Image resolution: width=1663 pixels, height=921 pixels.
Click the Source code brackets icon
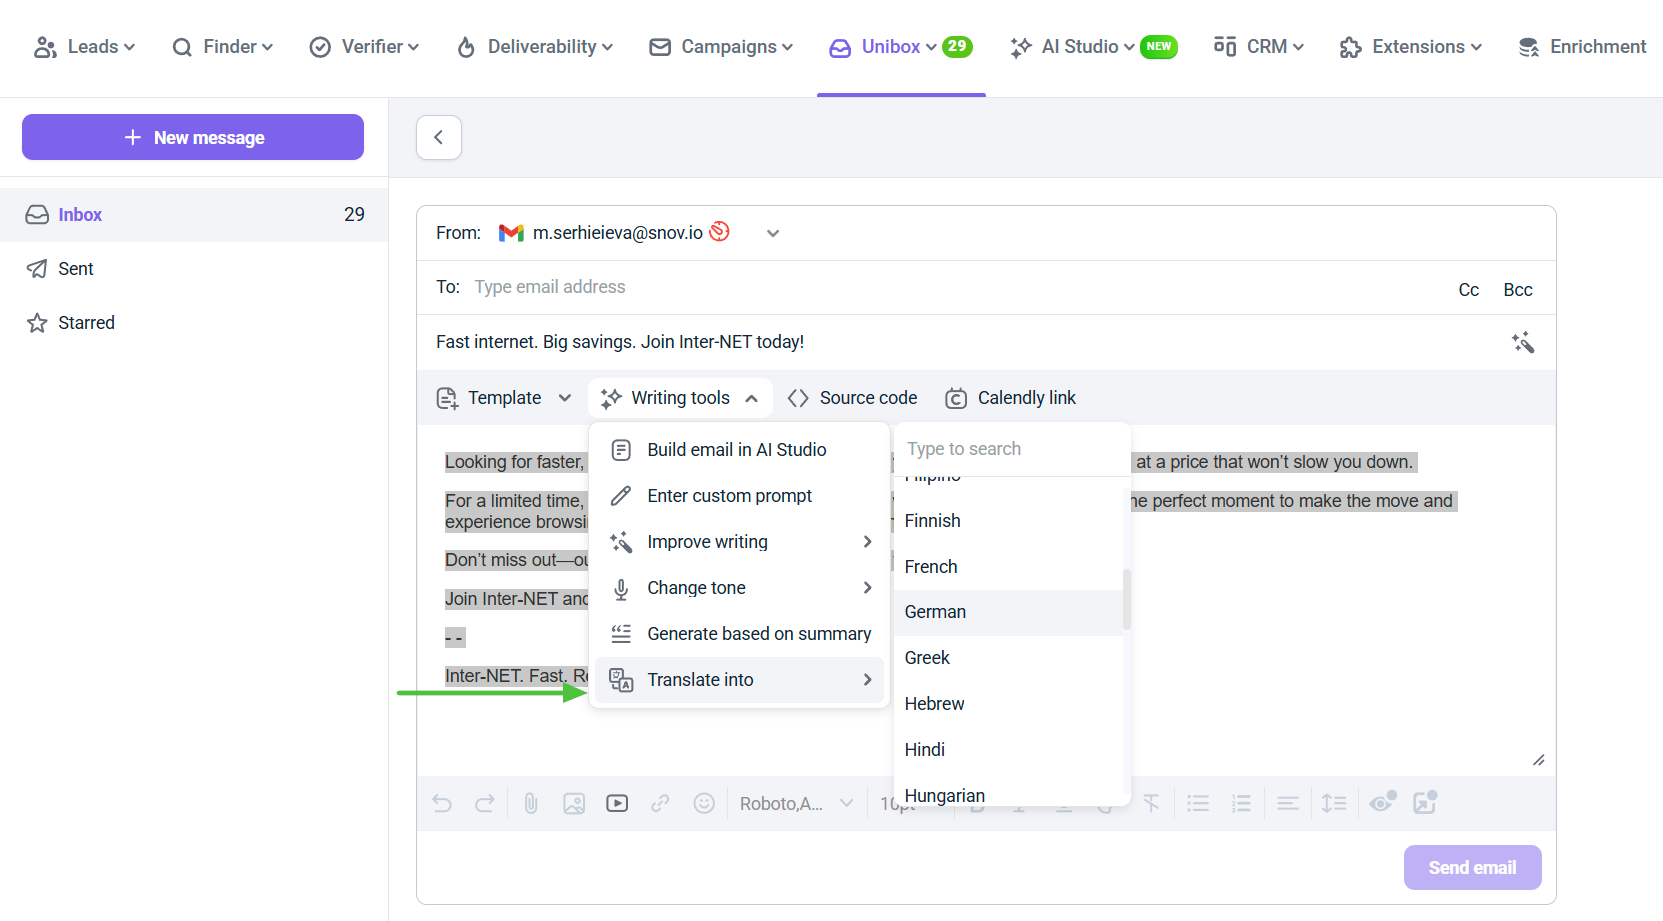[798, 398]
